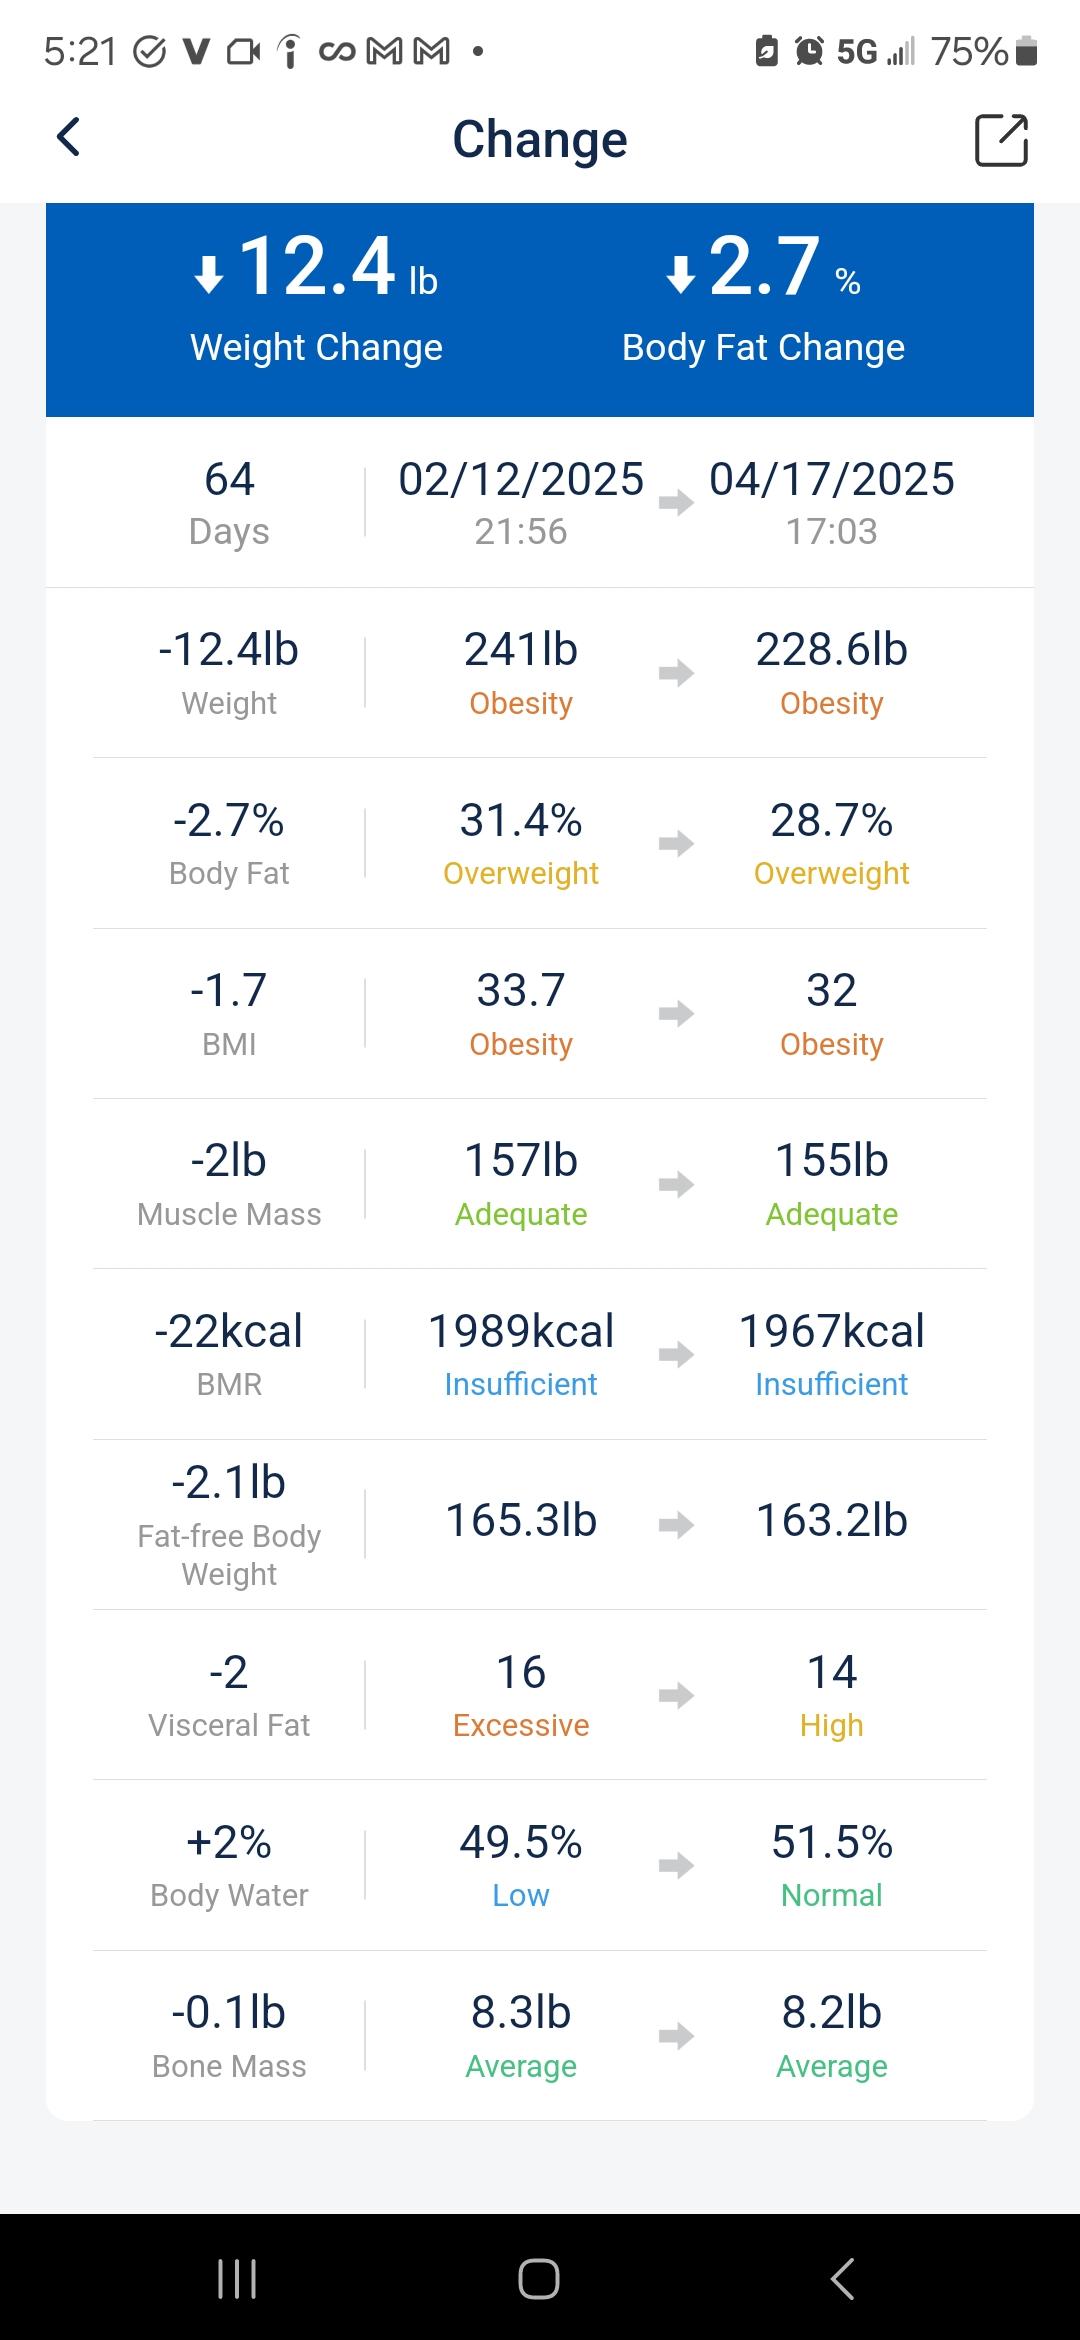
Task: Tap the Android recent apps button
Action: 237,2279
